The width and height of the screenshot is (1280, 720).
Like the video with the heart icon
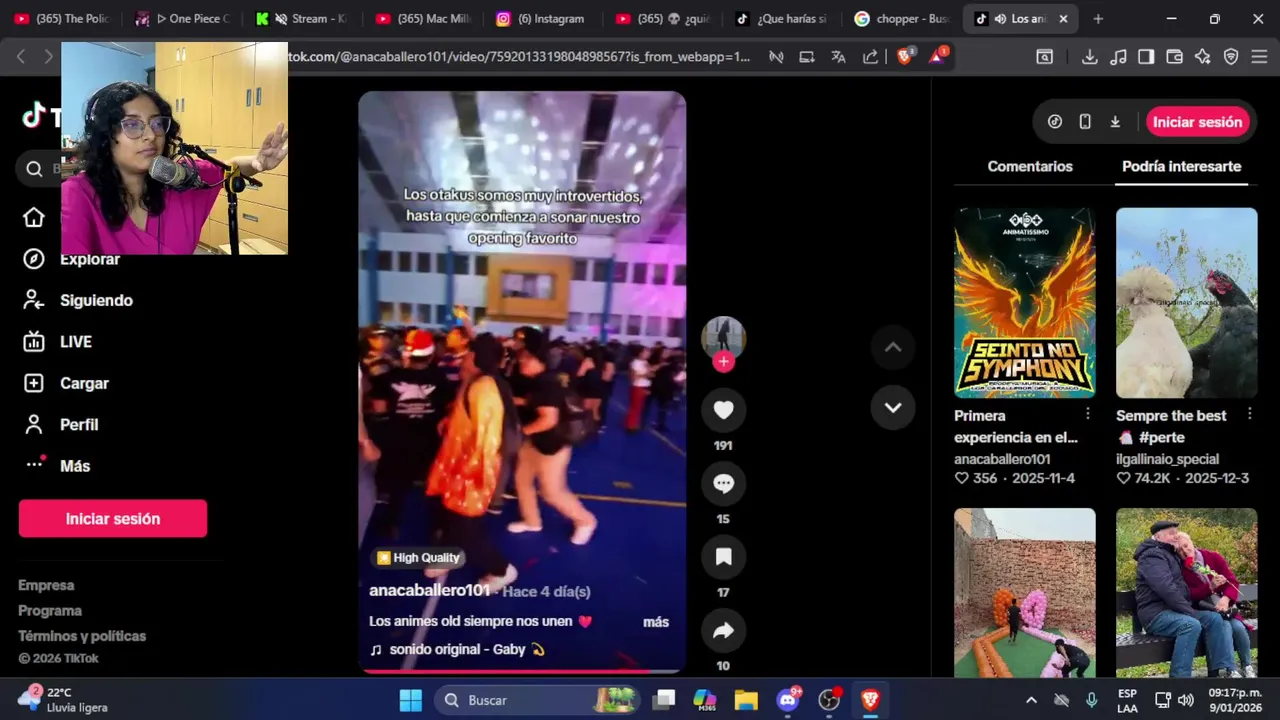coord(723,410)
